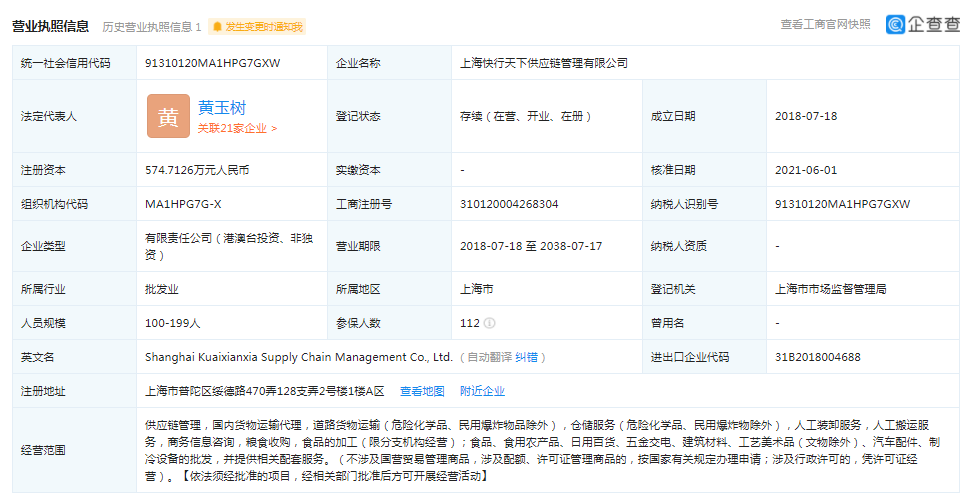Click the 经营范围 business scope paragraph
971x496 pixels.
click(x=542, y=451)
